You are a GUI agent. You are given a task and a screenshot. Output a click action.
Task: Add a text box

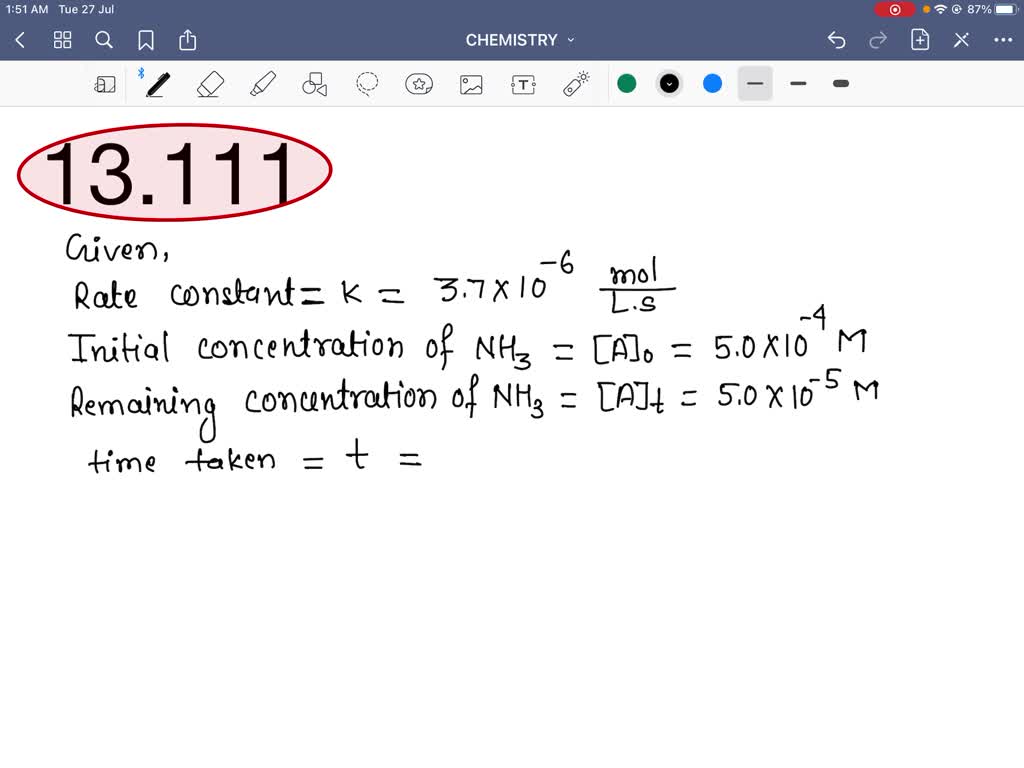[x=523, y=84]
